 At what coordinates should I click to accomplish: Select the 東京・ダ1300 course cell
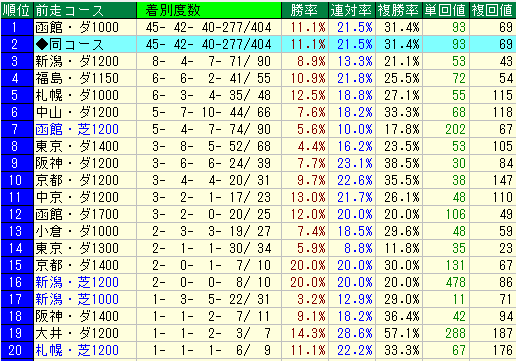[x=85, y=248]
